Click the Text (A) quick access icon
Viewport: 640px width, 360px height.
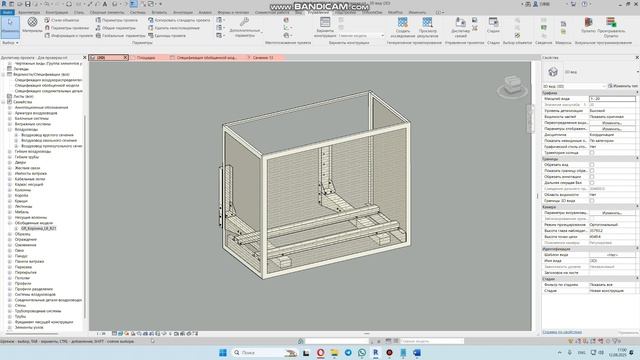click(x=105, y=4)
